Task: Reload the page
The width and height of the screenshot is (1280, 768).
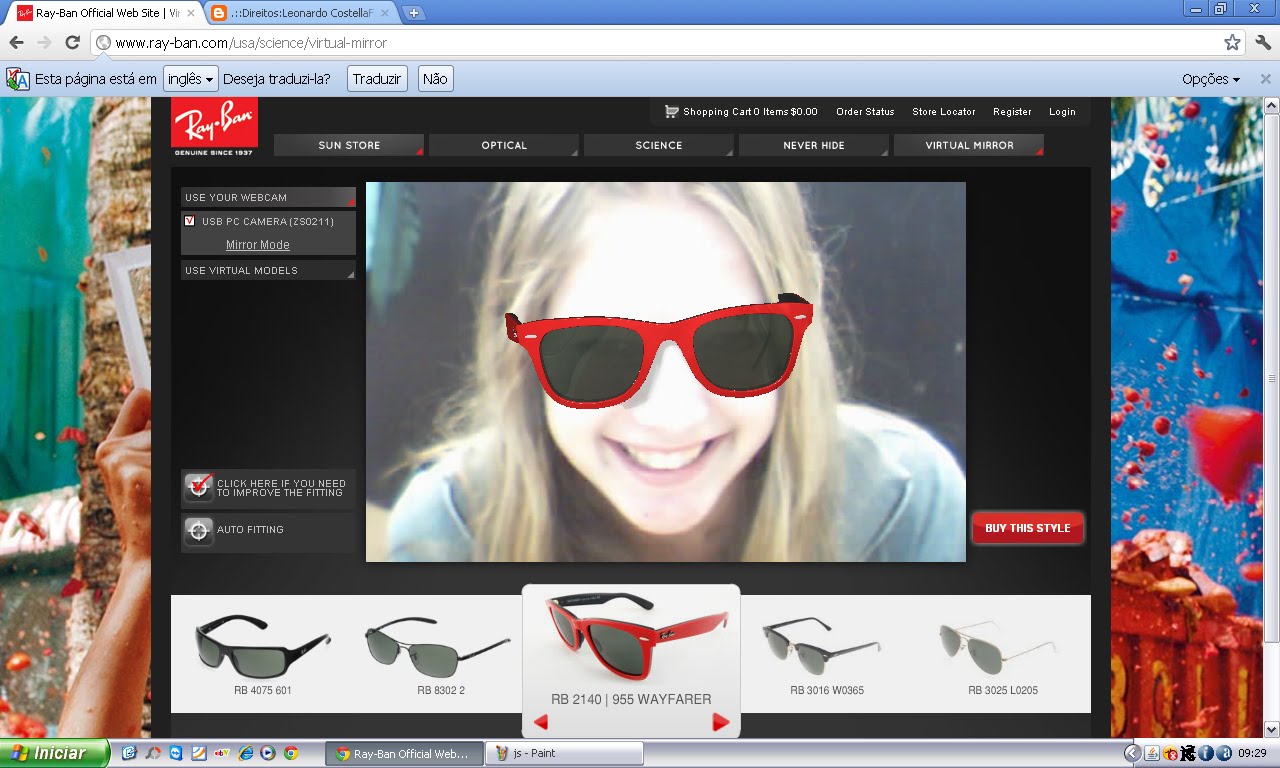Action: pos(72,43)
